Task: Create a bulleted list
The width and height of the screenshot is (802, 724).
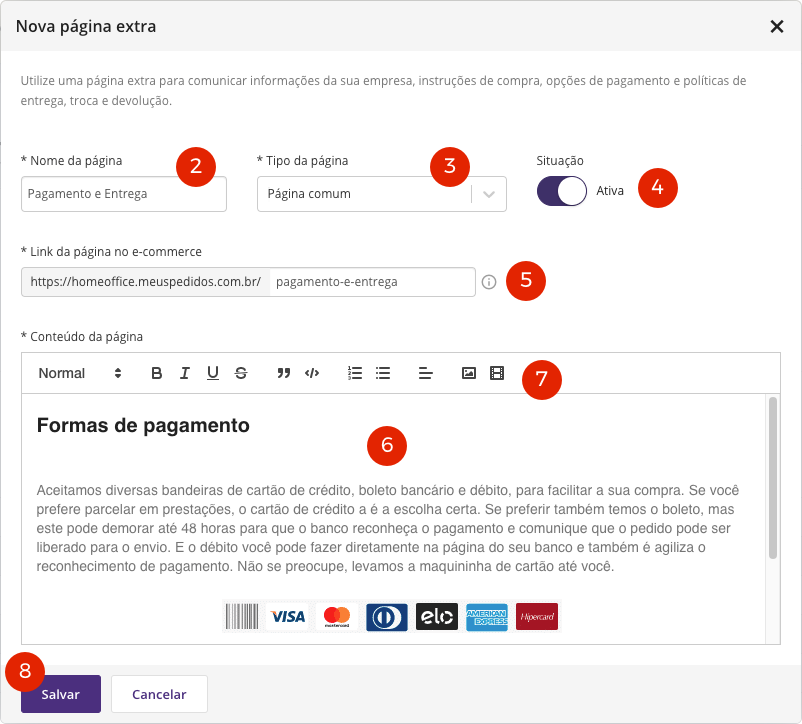Action: pos(383,373)
